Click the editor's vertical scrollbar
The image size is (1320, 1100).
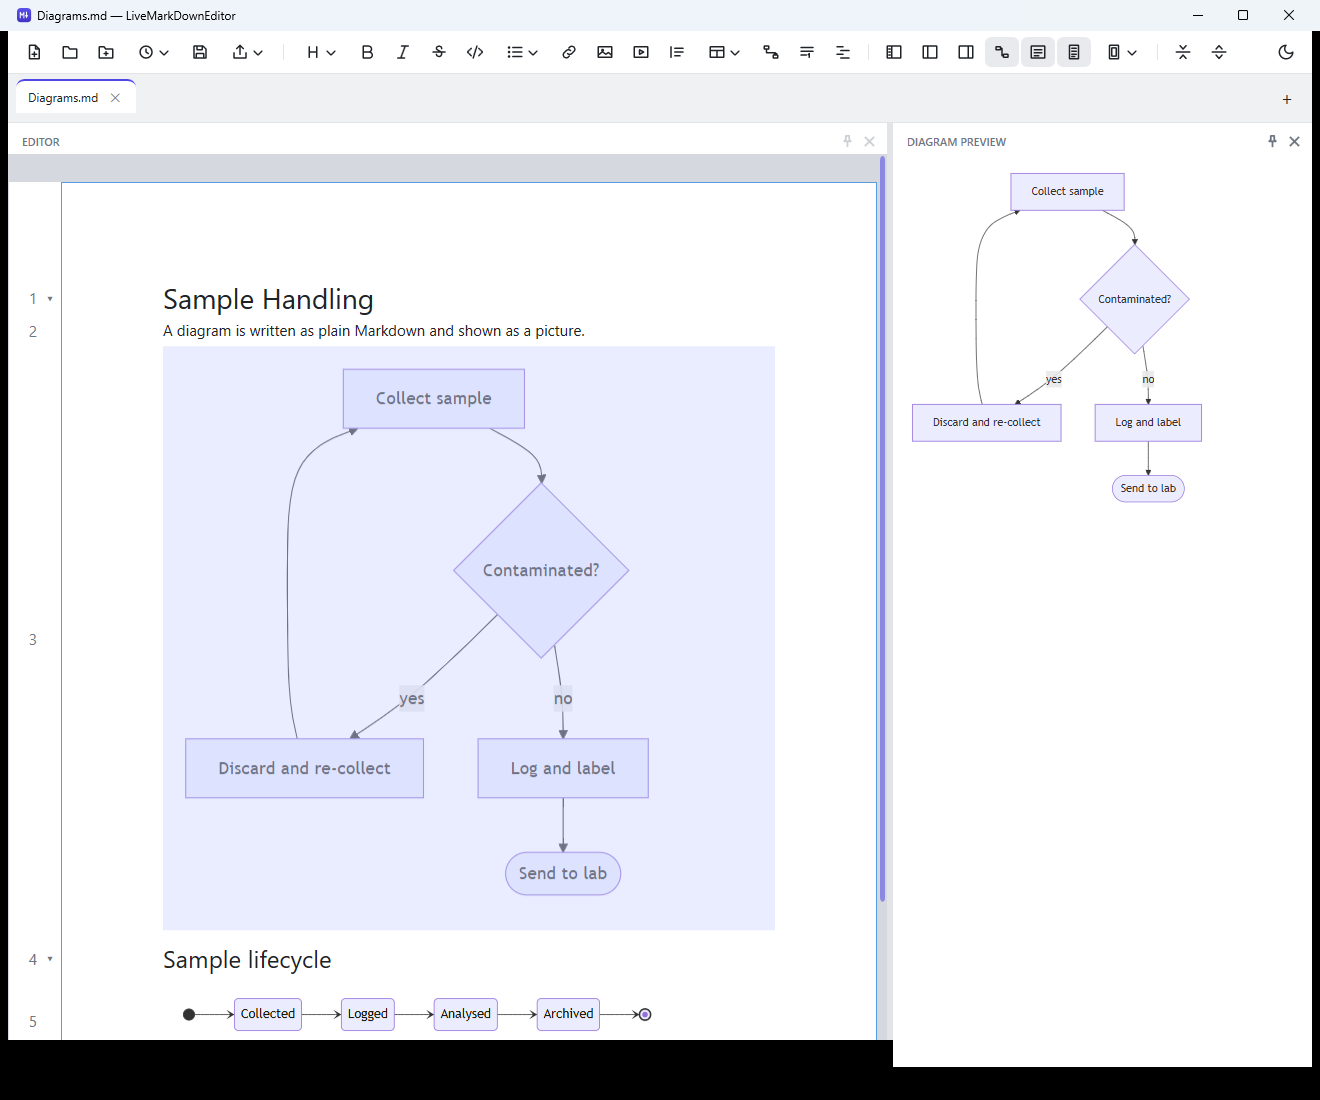[883, 530]
